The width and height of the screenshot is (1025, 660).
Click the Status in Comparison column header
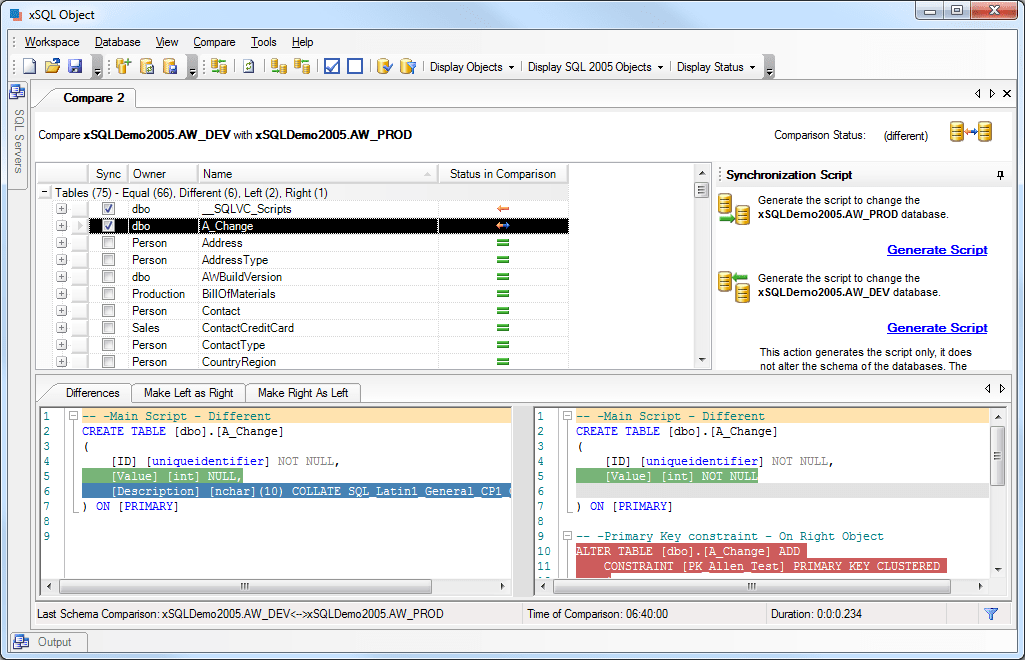click(x=503, y=174)
